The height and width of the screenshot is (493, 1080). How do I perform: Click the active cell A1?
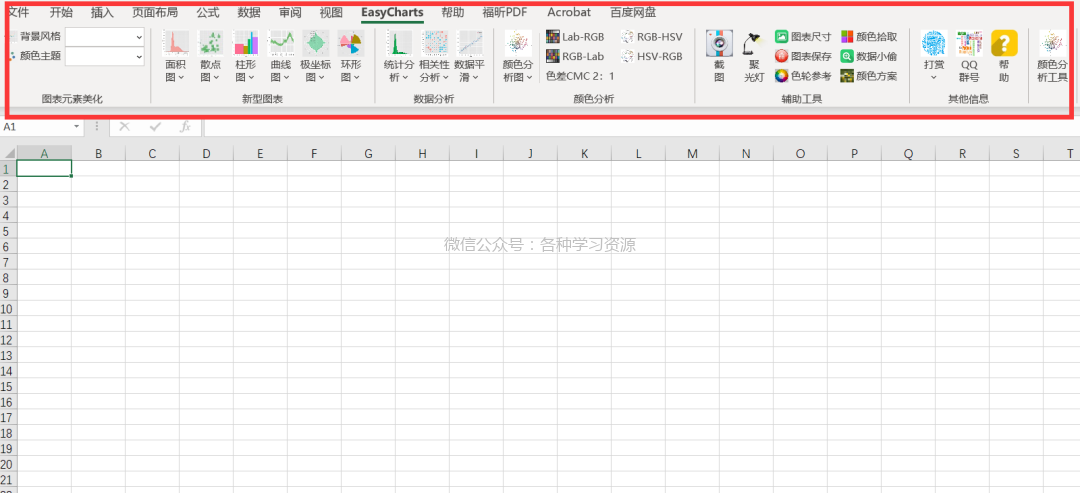[44, 169]
